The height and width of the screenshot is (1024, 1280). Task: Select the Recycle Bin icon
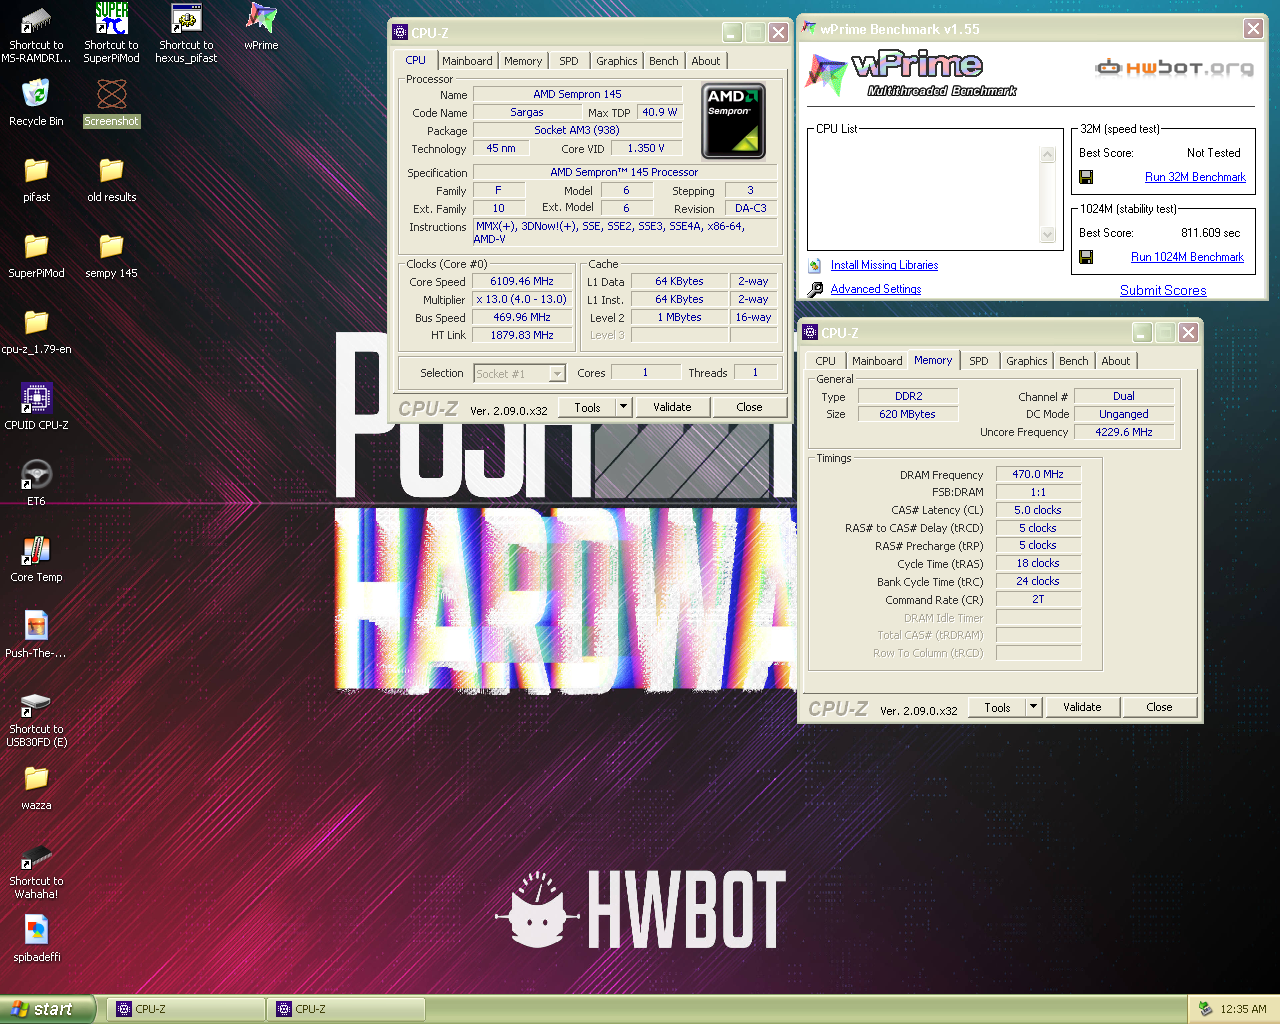pos(36,96)
